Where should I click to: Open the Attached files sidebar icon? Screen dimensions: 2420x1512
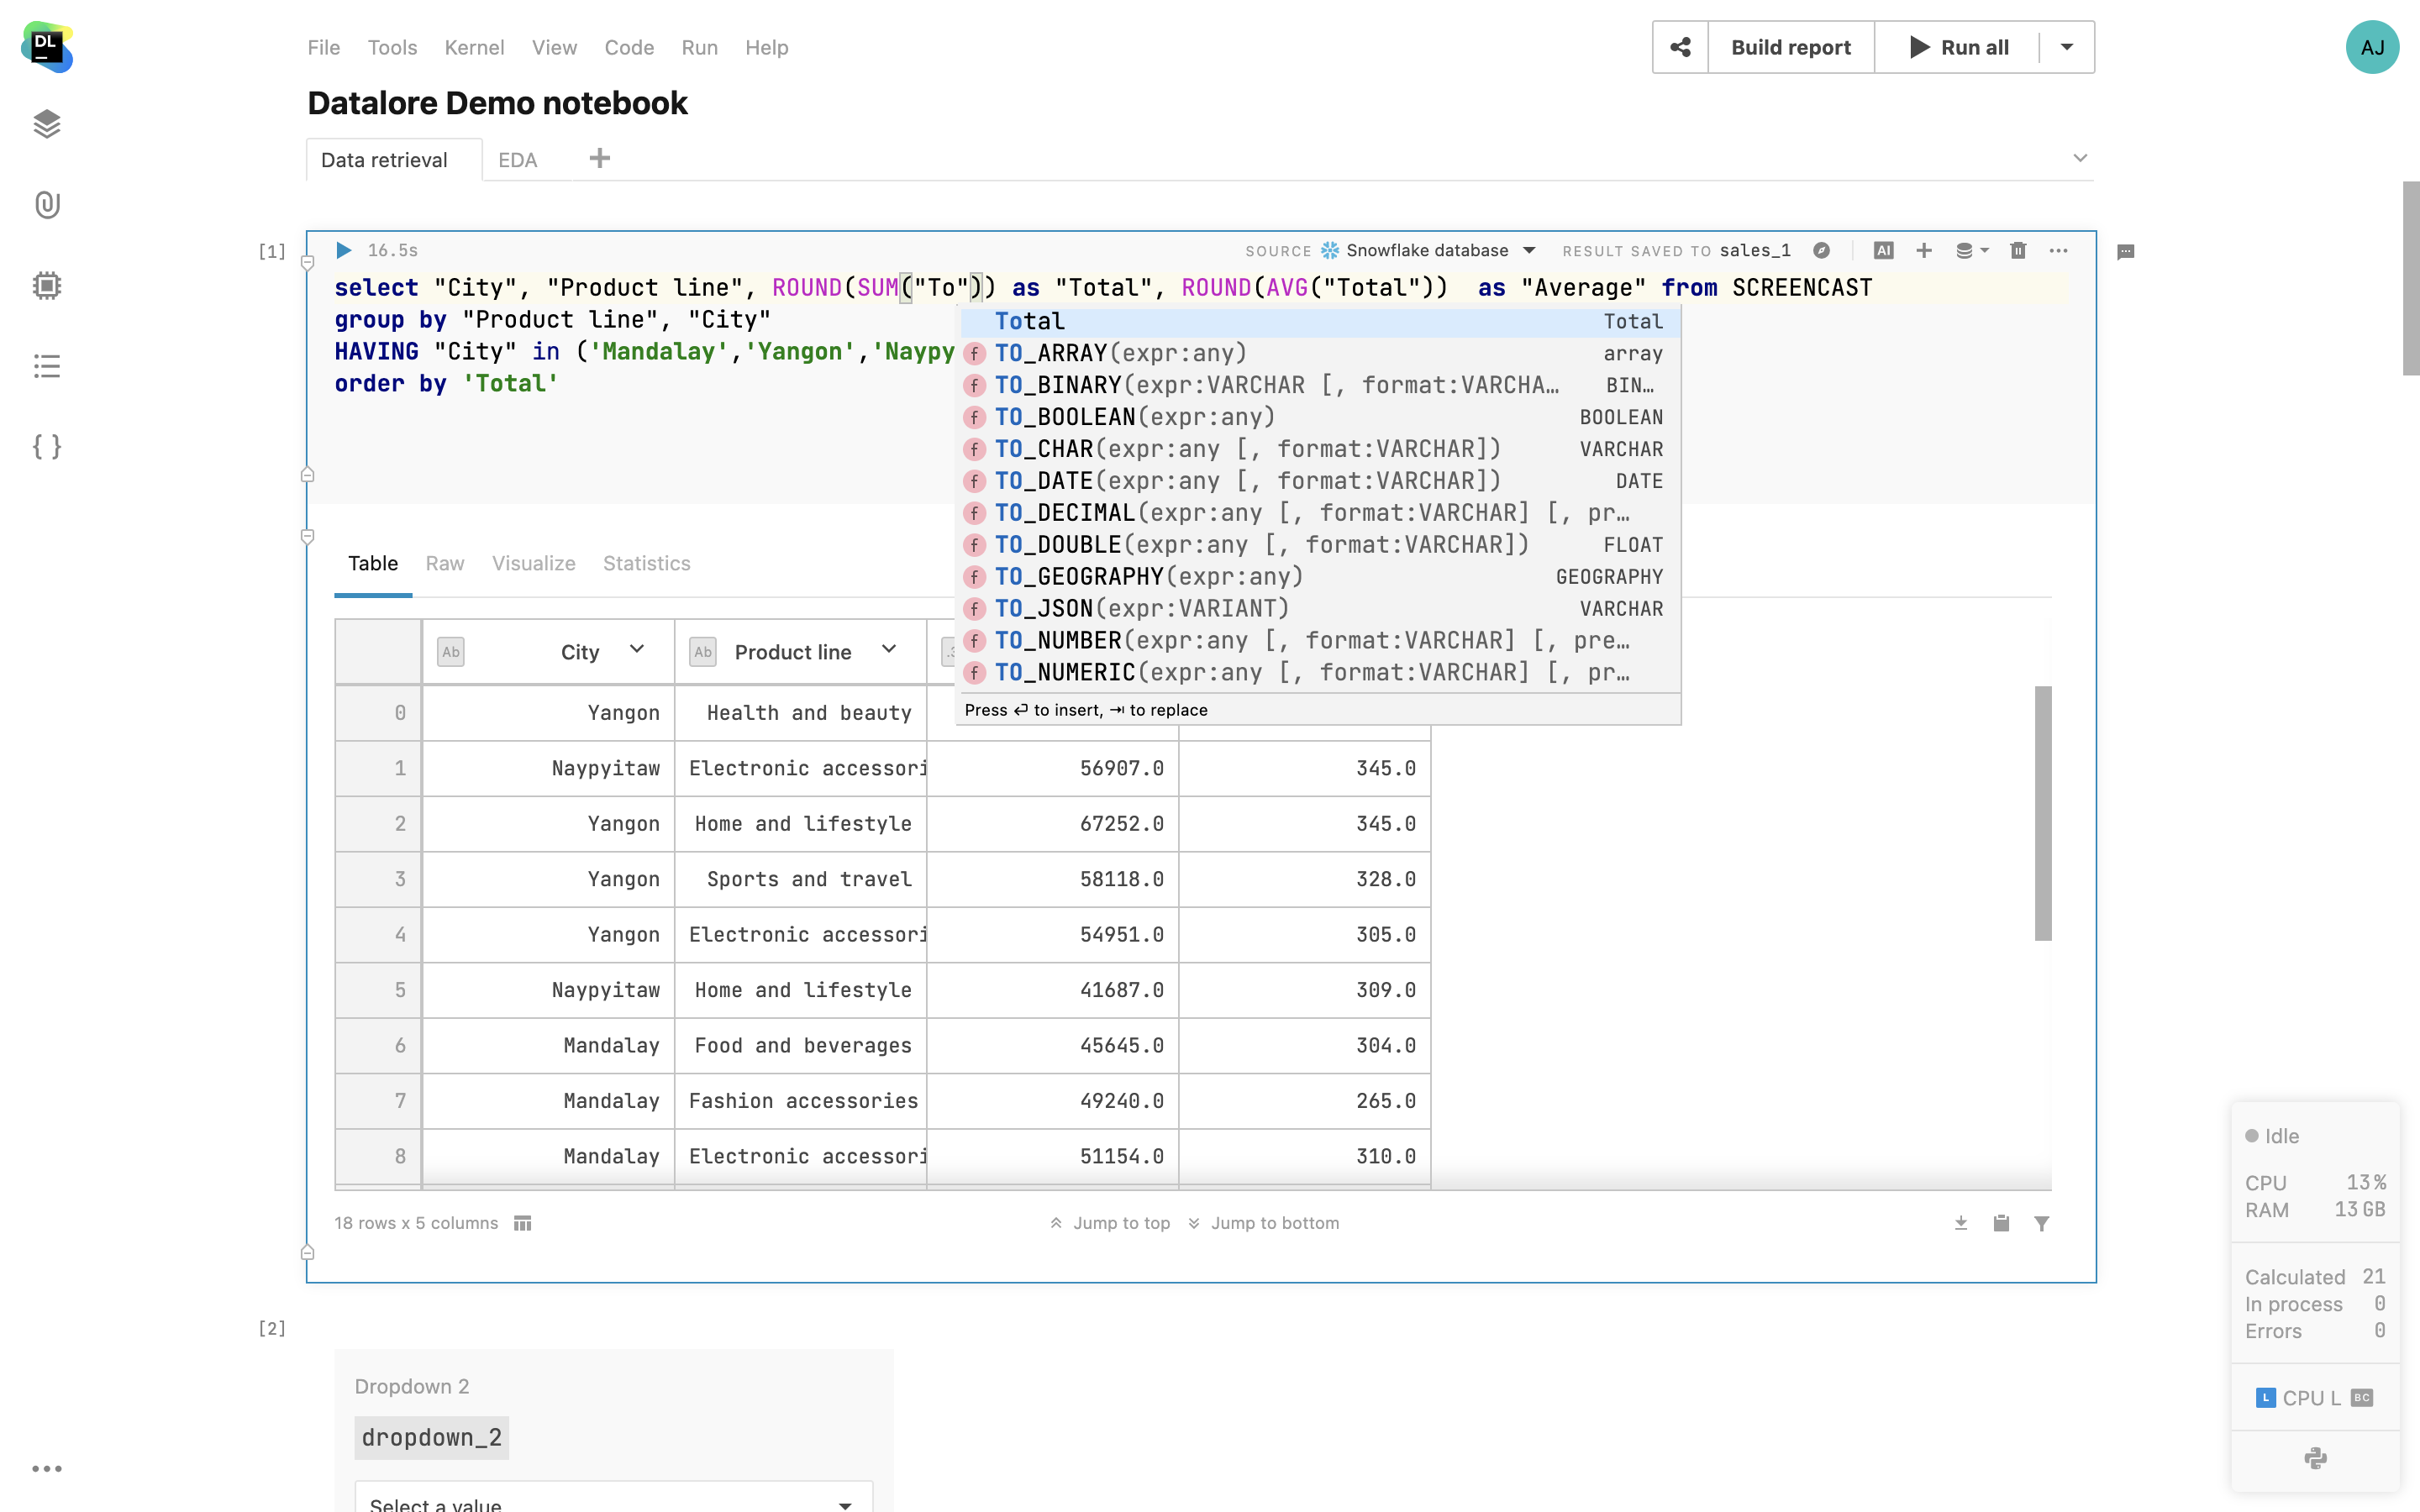(x=47, y=205)
